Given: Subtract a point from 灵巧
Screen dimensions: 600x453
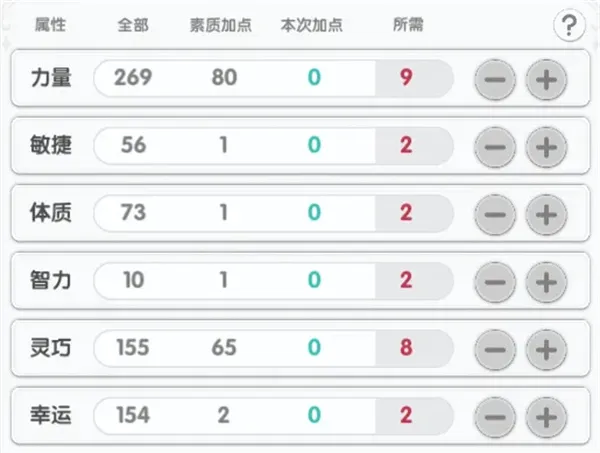Looking at the screenshot, I should pyautogui.click(x=494, y=349).
